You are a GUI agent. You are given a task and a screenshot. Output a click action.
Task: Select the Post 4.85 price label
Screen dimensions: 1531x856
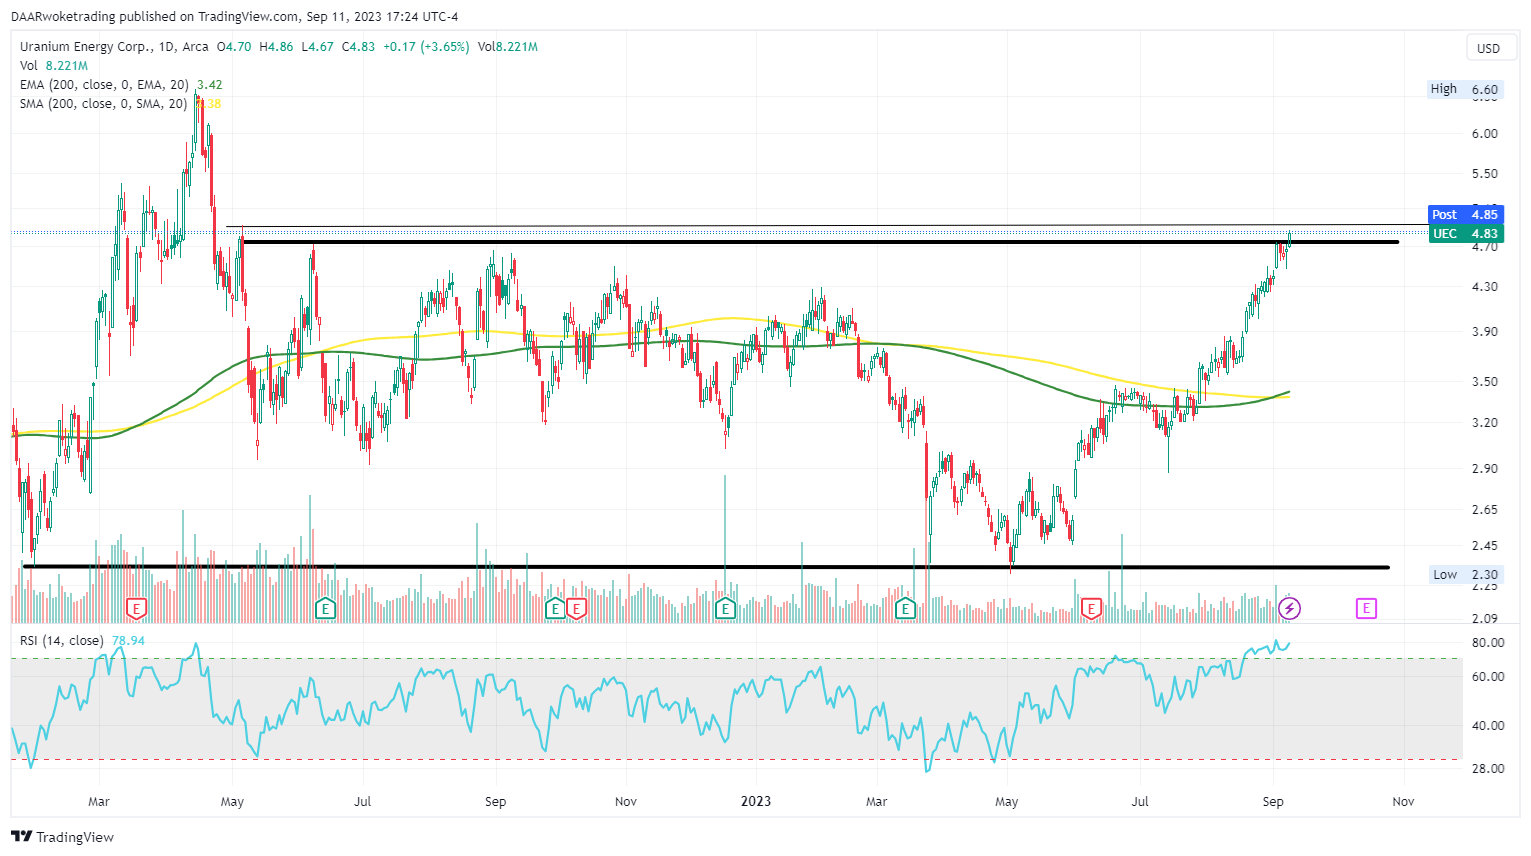pos(1465,214)
